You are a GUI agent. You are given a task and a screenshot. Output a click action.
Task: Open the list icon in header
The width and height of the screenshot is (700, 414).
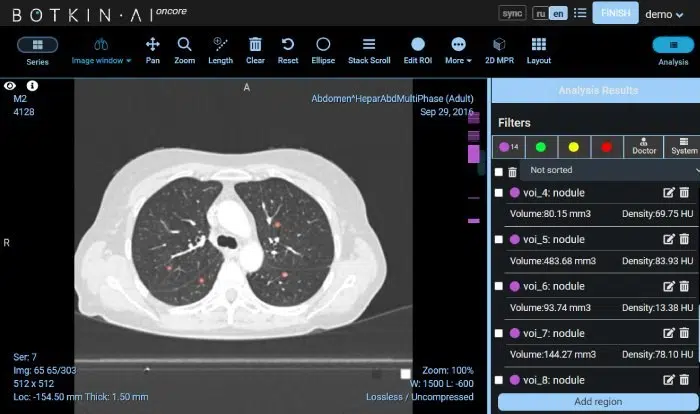click(x=580, y=13)
